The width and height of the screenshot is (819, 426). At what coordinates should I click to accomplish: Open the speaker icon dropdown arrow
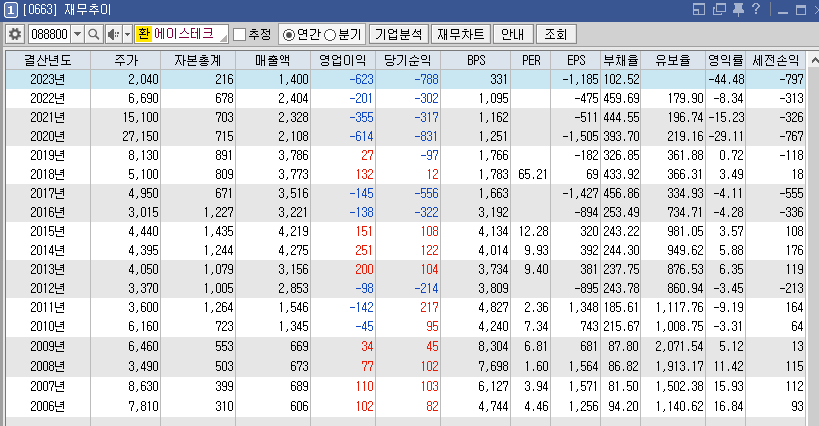coord(127,34)
